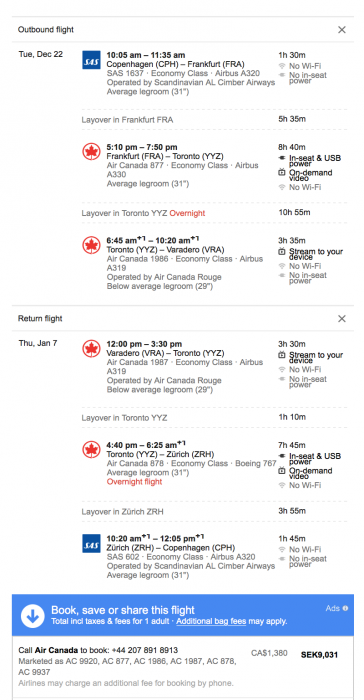The image size is (364, 700).
Task: Click the Ads info icon
Action: click(x=345, y=608)
